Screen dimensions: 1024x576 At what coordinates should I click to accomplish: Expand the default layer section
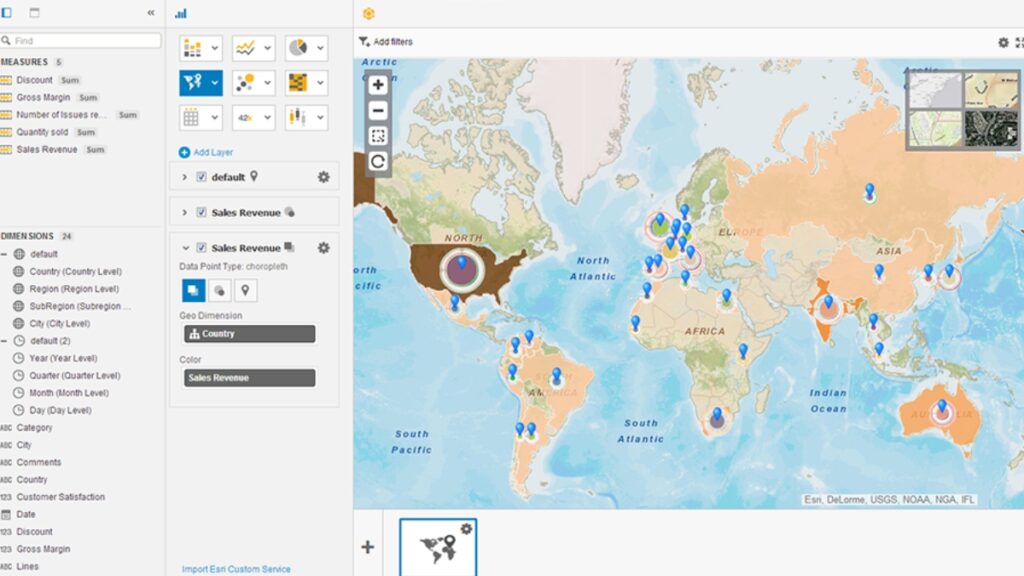185,177
